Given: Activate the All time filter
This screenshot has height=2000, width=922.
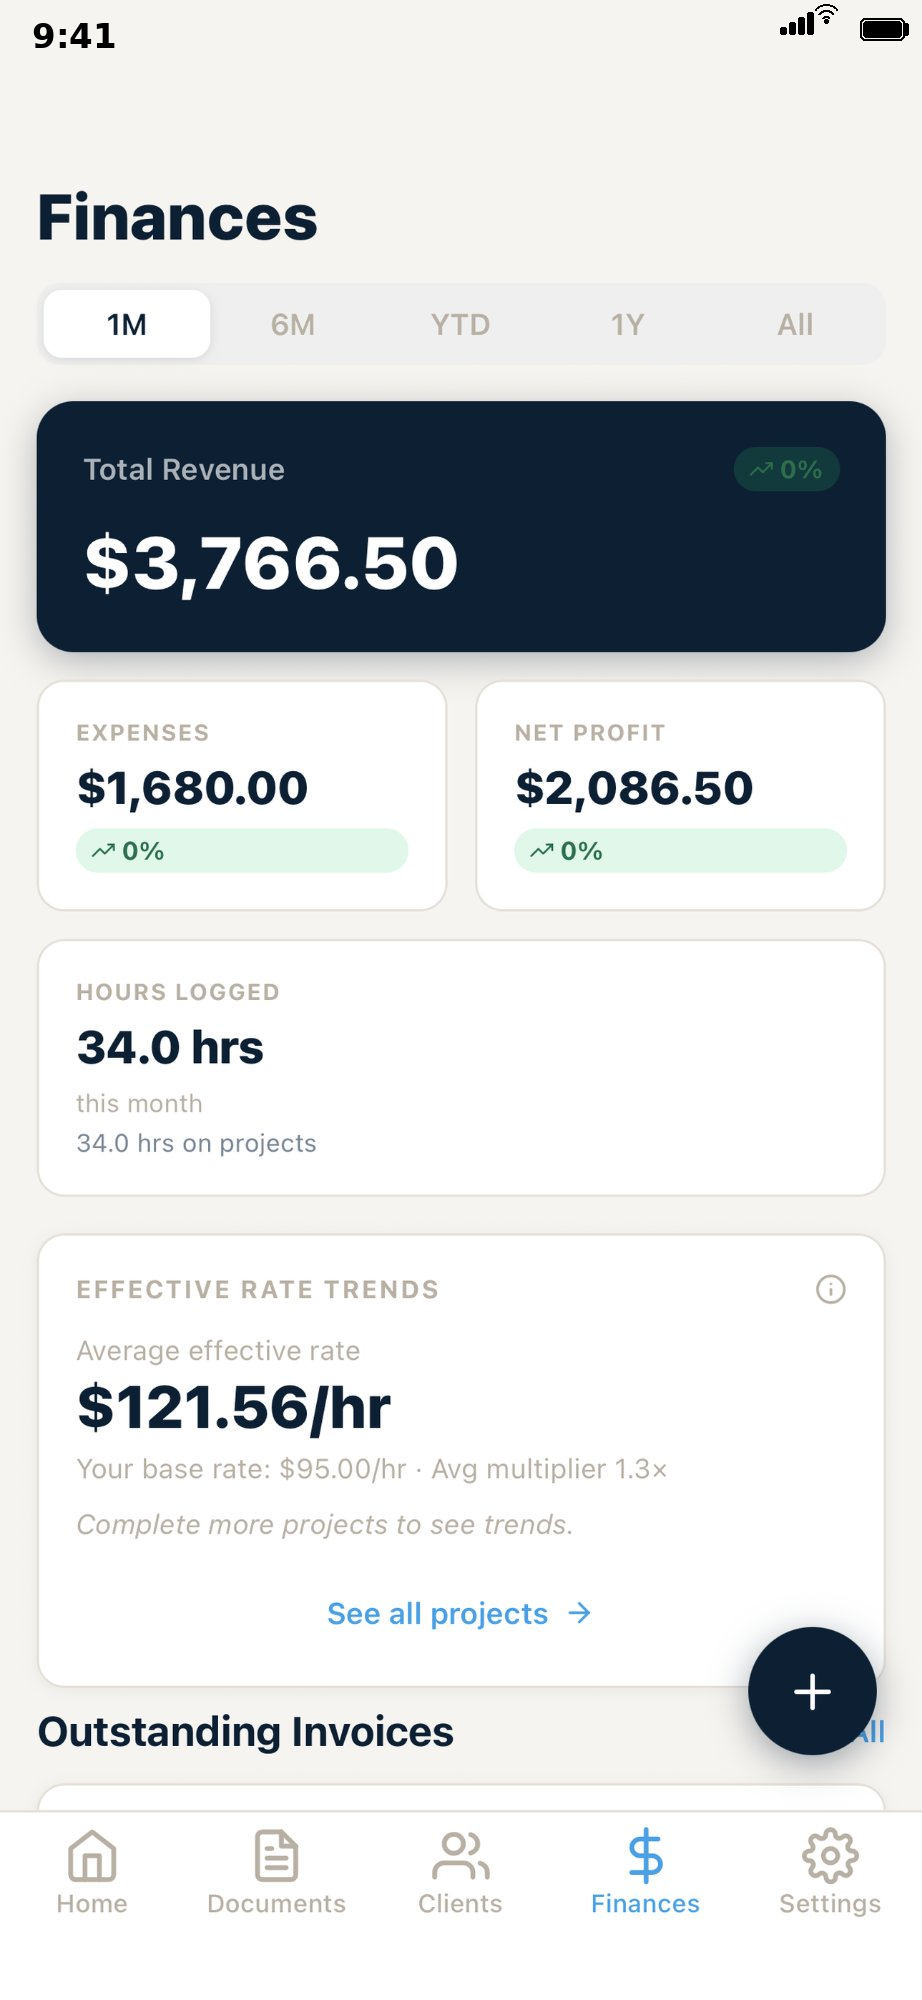Looking at the screenshot, I should tap(795, 324).
